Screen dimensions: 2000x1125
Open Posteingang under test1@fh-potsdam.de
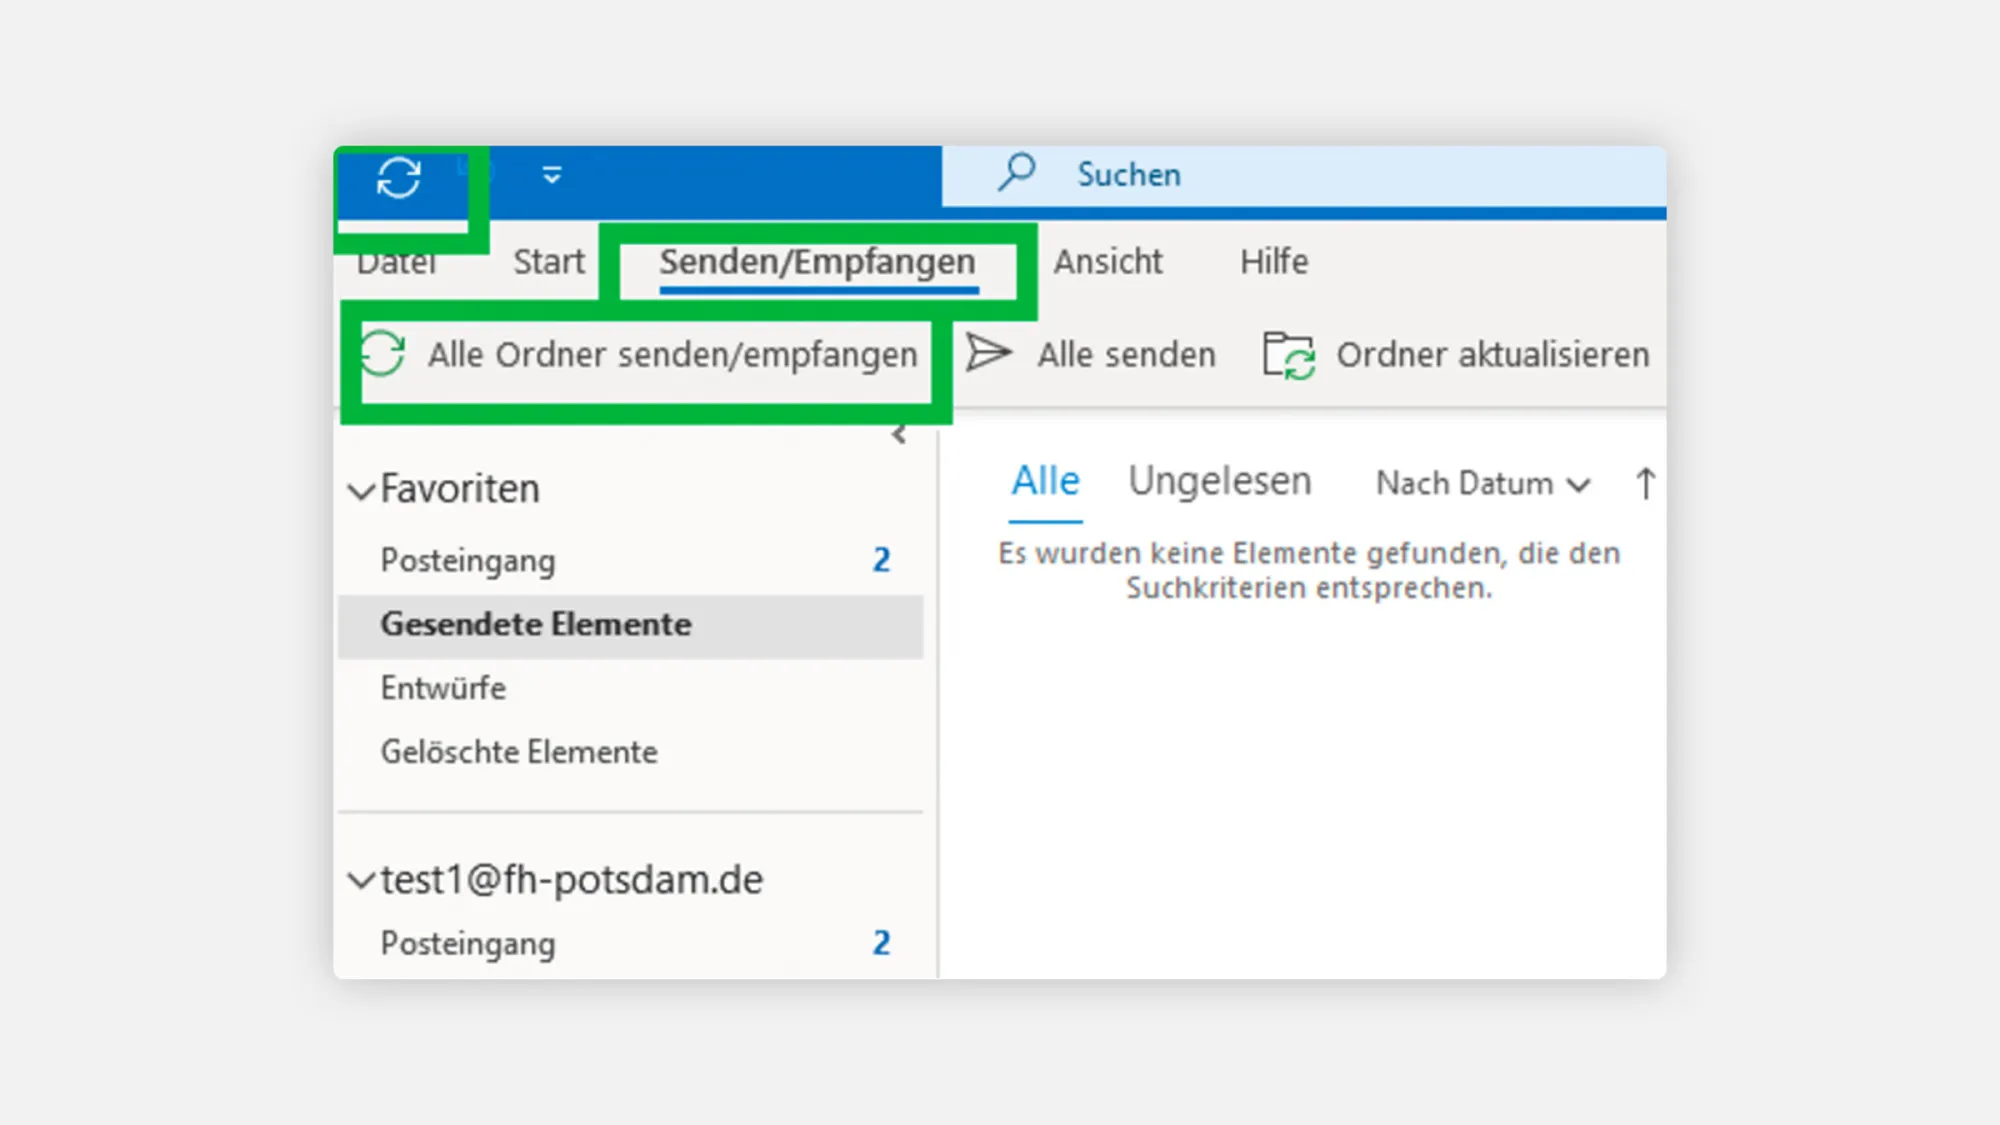630,943
